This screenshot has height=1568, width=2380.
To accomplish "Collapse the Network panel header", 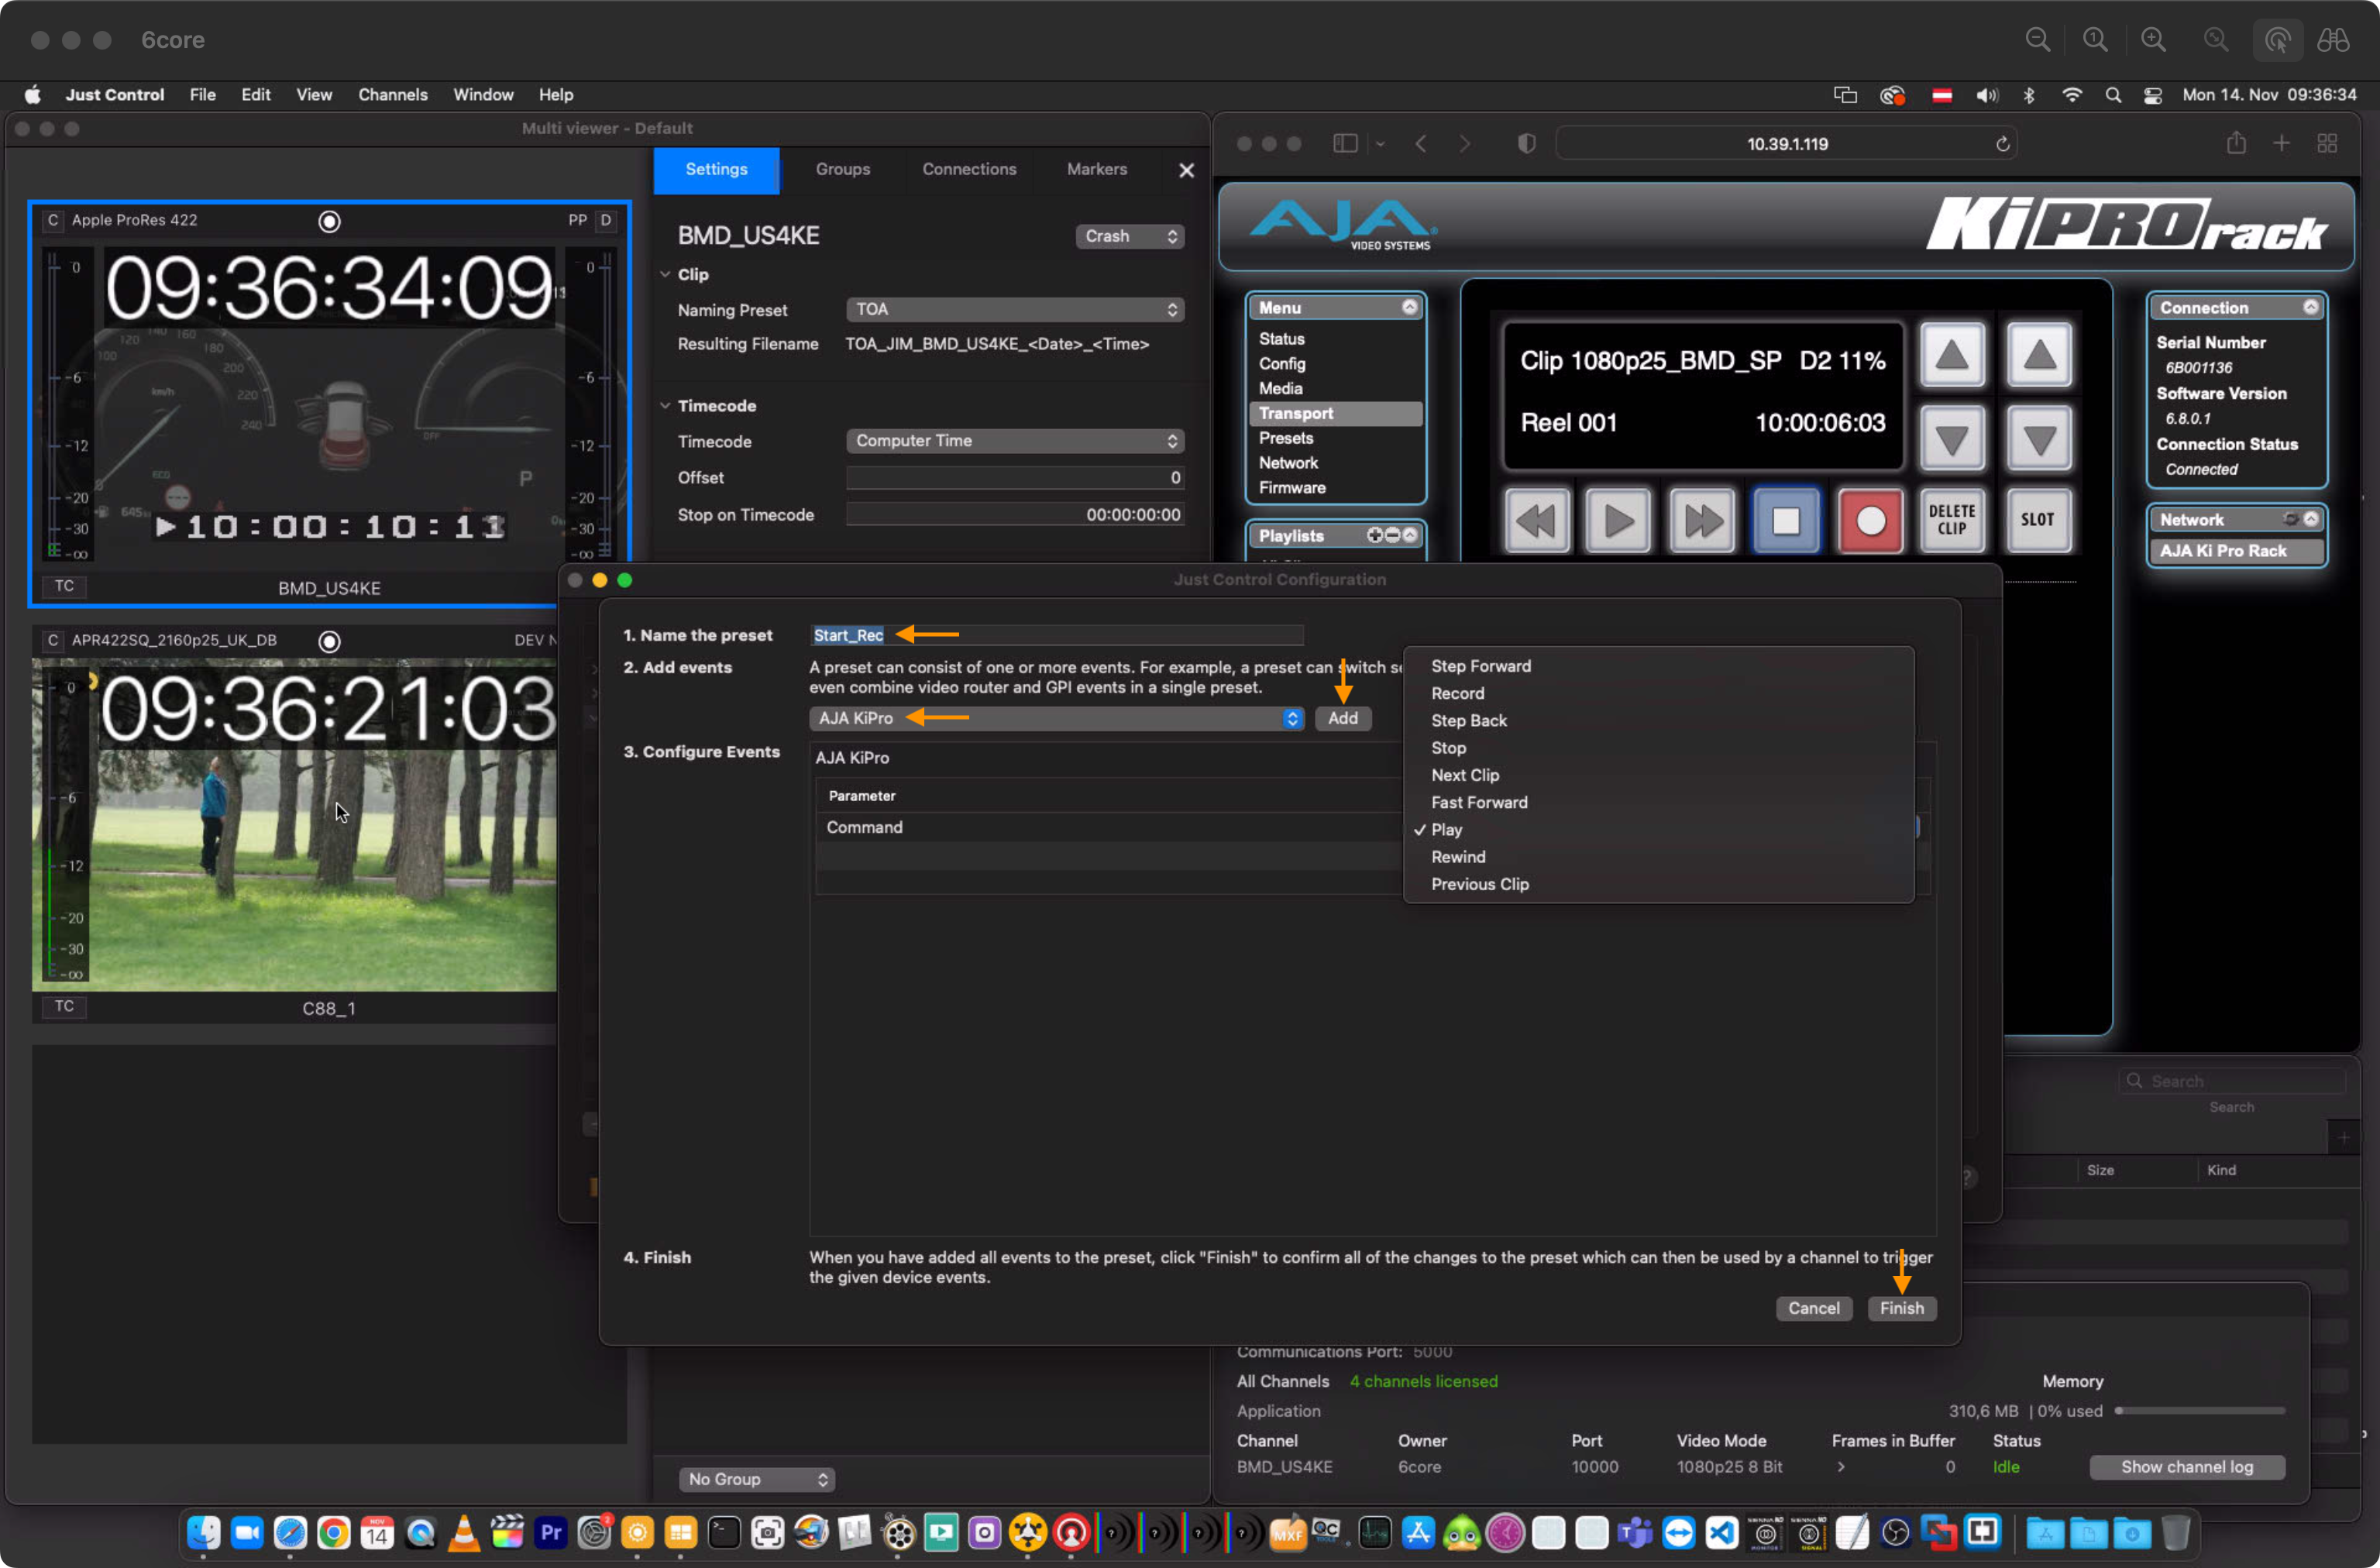I will [x=2310, y=519].
